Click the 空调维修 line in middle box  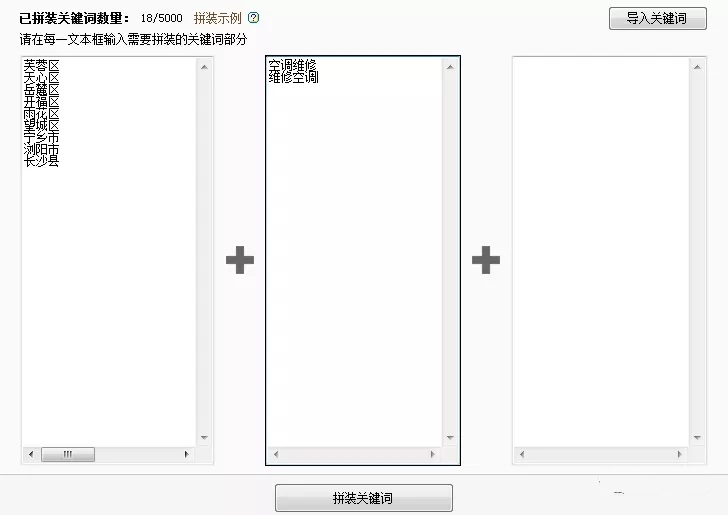(x=292, y=65)
